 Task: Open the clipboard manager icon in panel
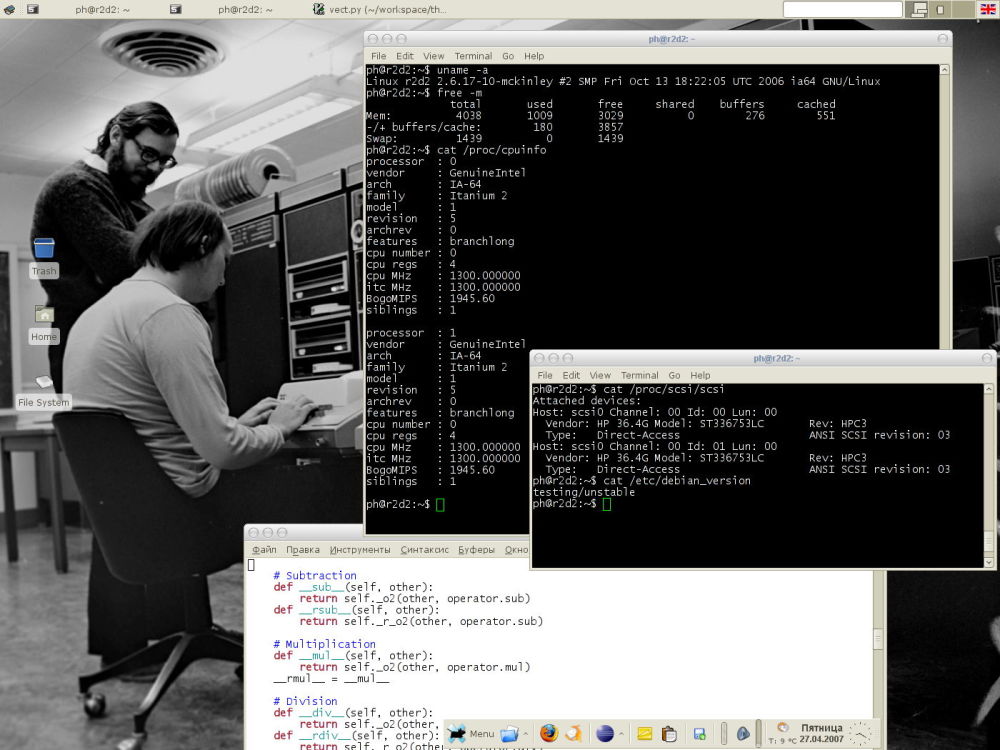coord(669,734)
